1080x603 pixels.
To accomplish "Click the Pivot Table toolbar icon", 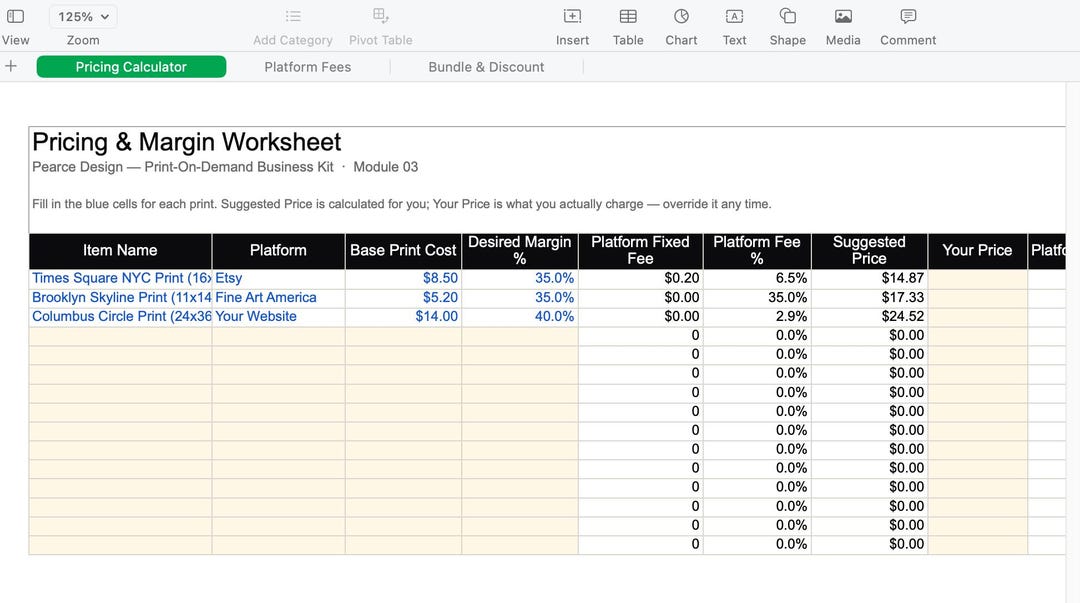I will [x=380, y=16].
